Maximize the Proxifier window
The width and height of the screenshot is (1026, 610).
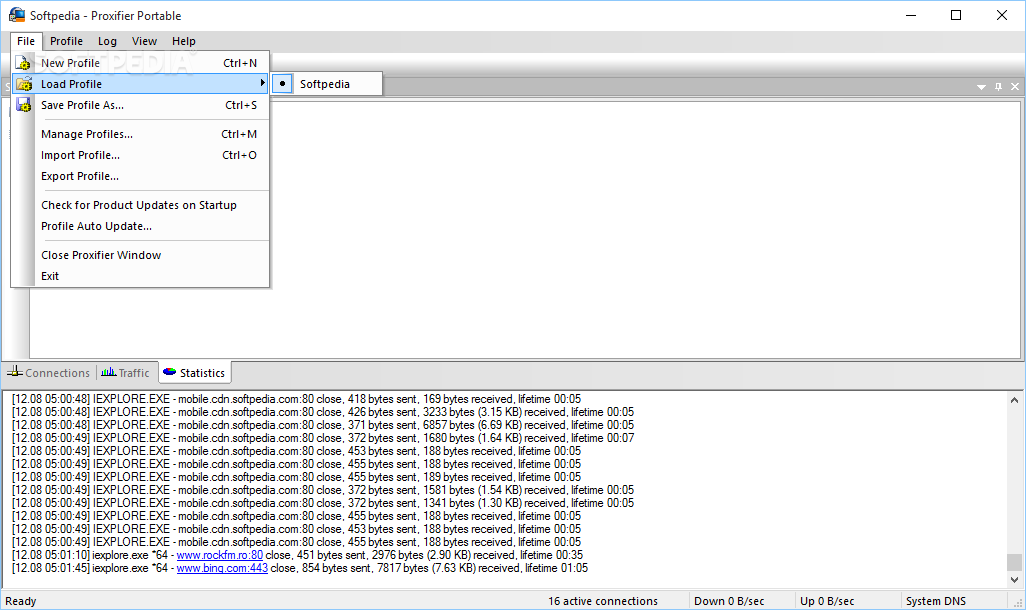click(x=956, y=15)
